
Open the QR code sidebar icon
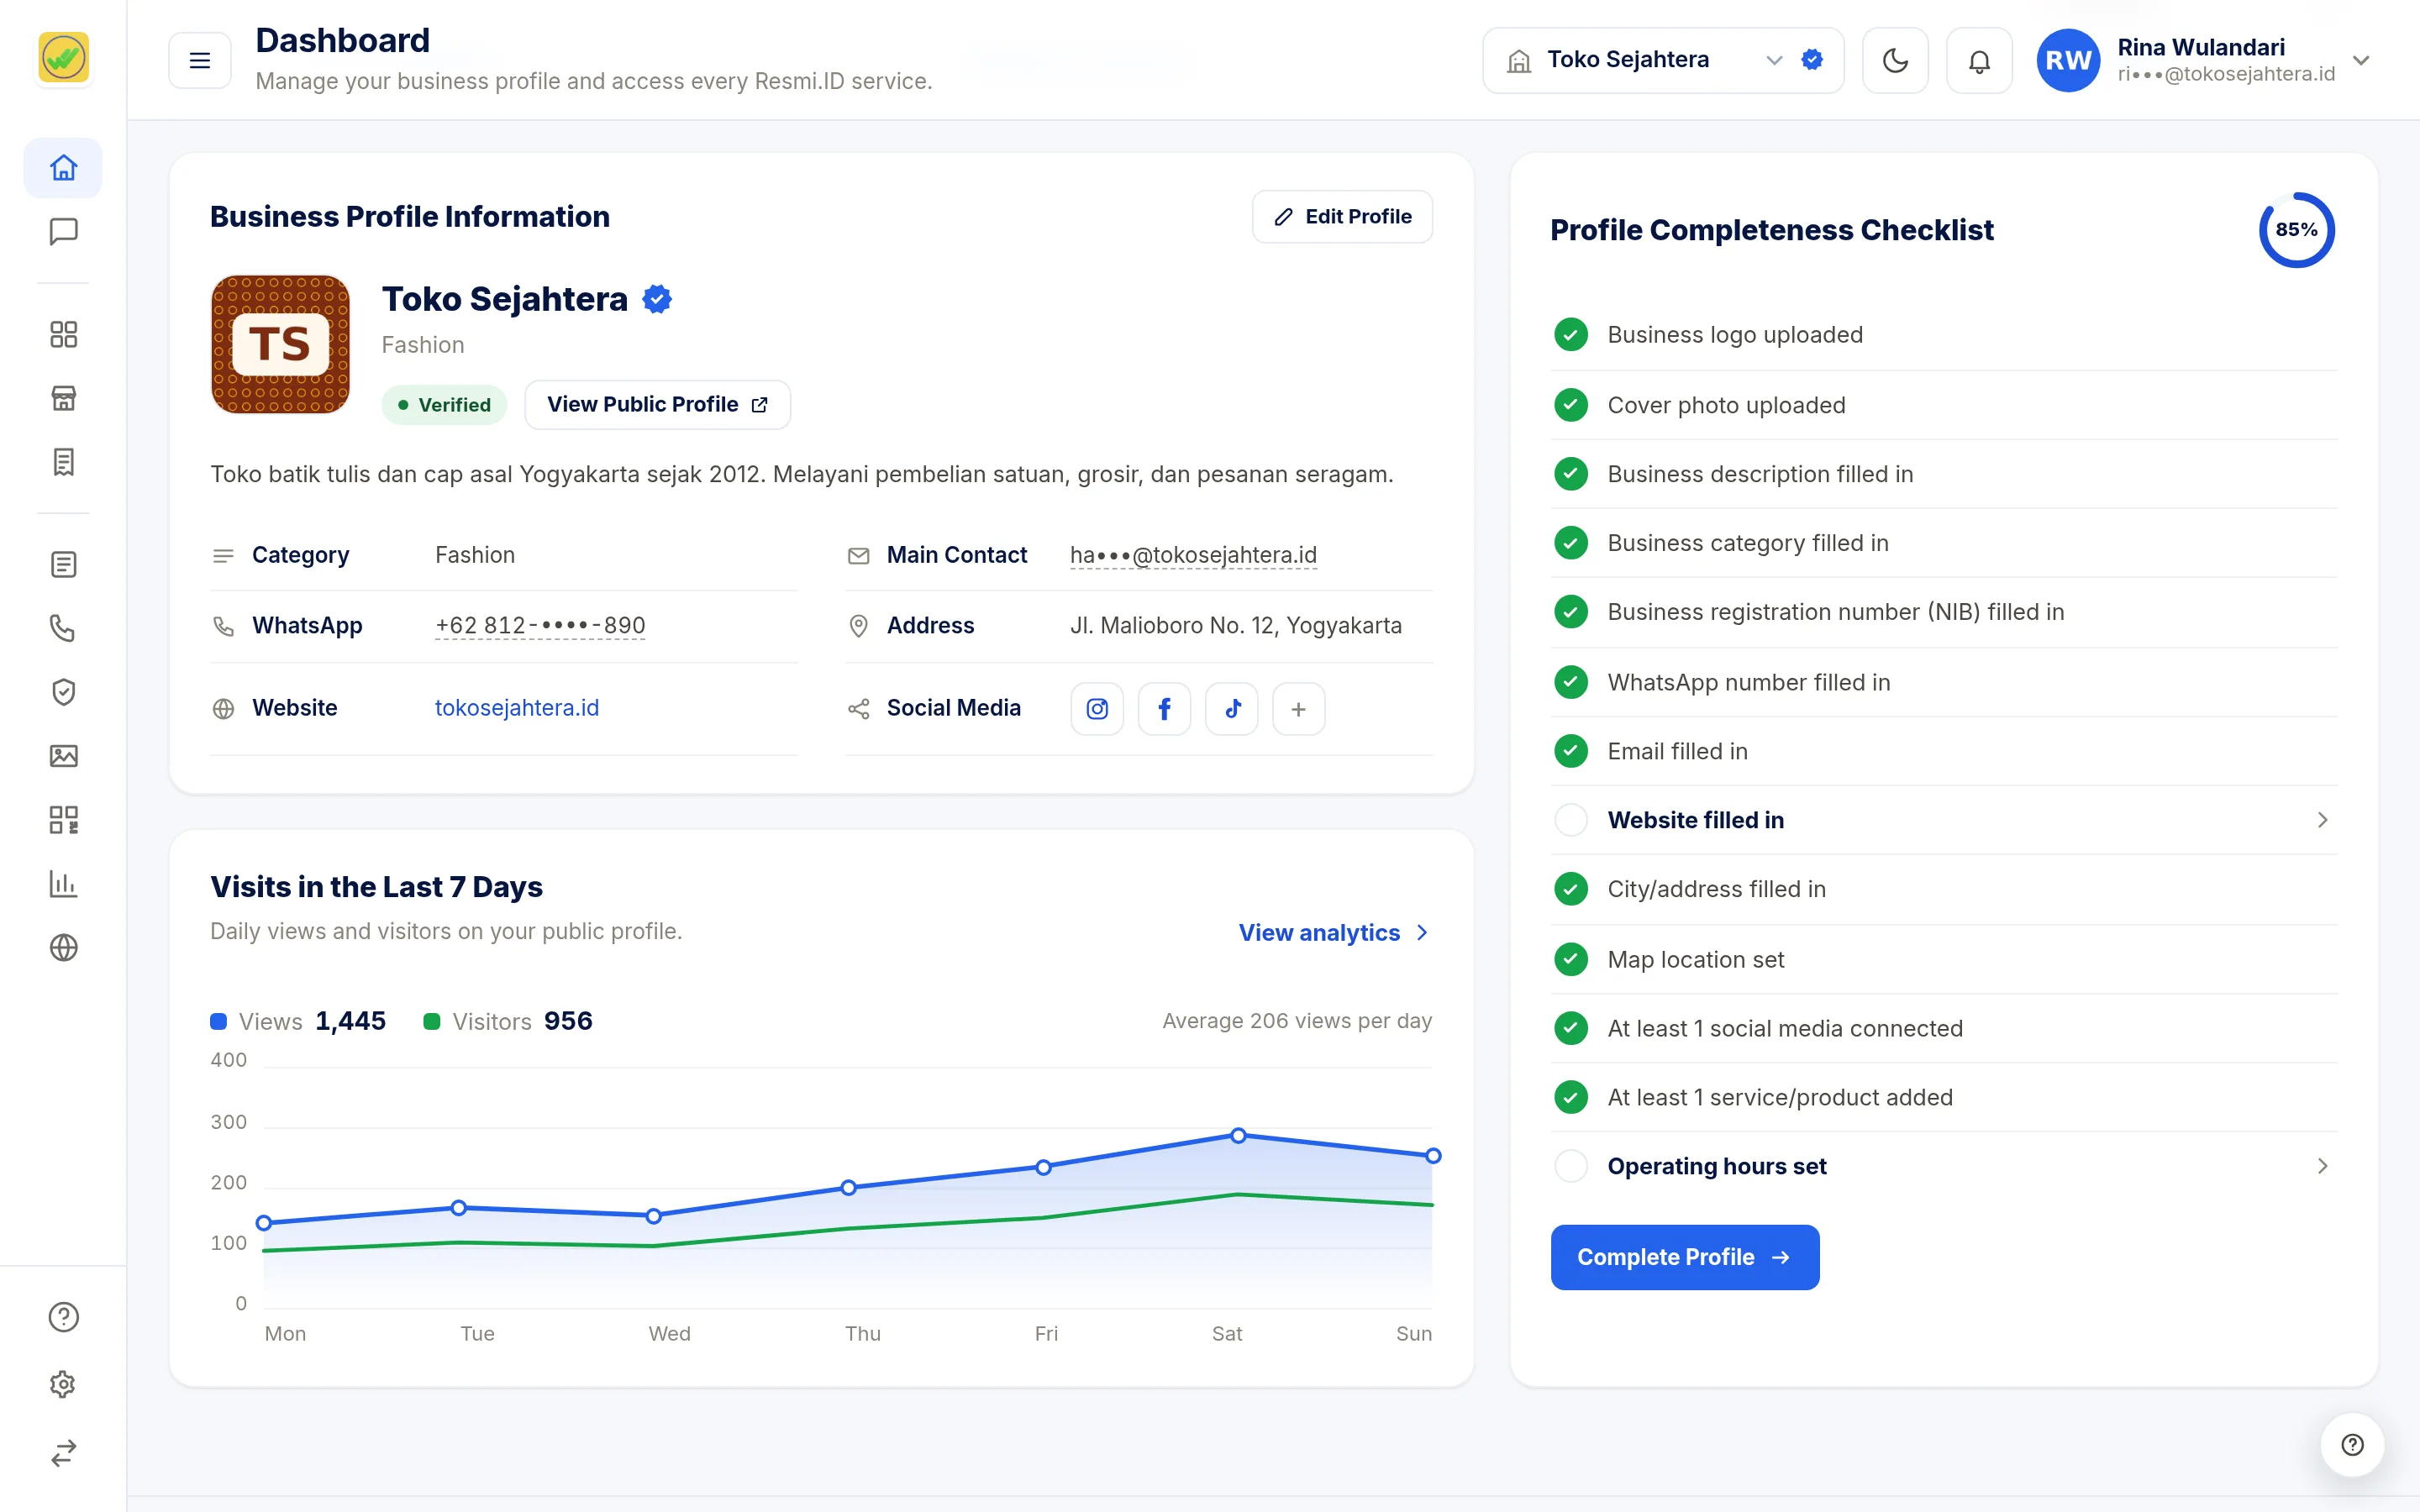point(63,820)
